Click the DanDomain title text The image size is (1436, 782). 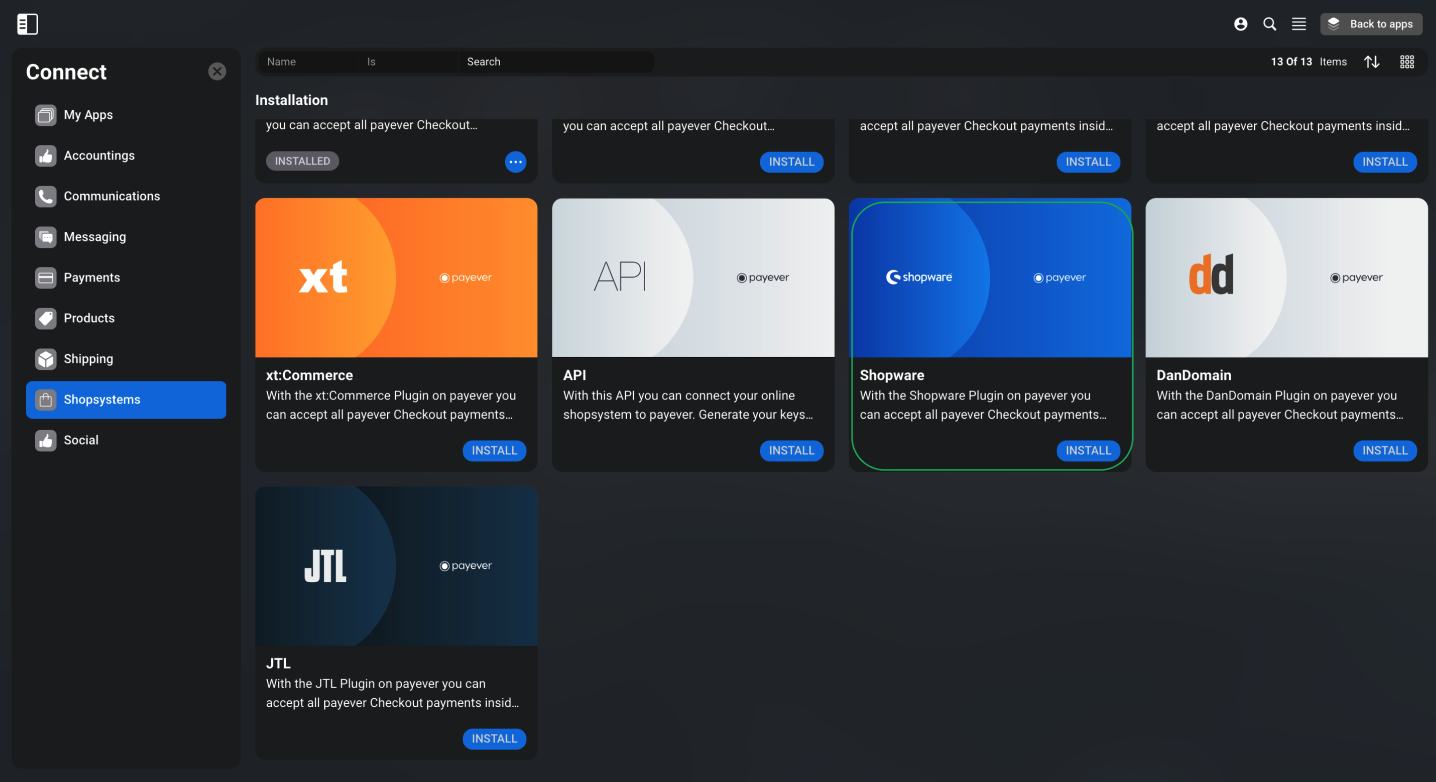1194,376
